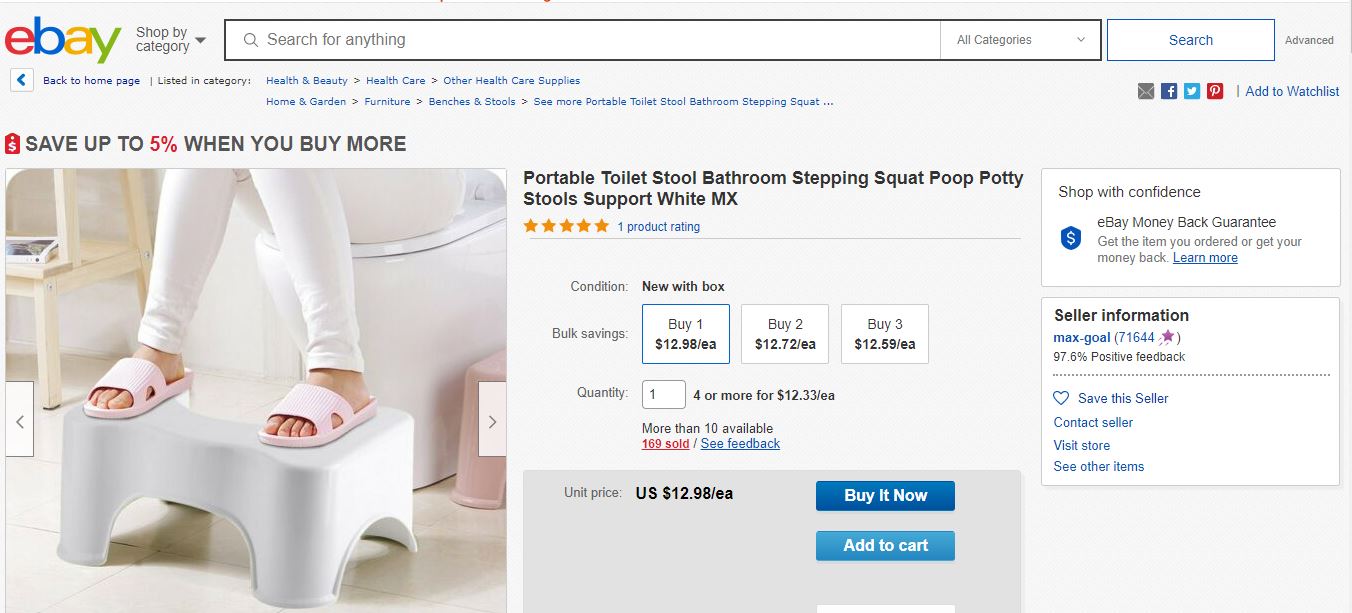Click Add to cart button
The height and width of the screenshot is (613, 1352).
coord(885,546)
